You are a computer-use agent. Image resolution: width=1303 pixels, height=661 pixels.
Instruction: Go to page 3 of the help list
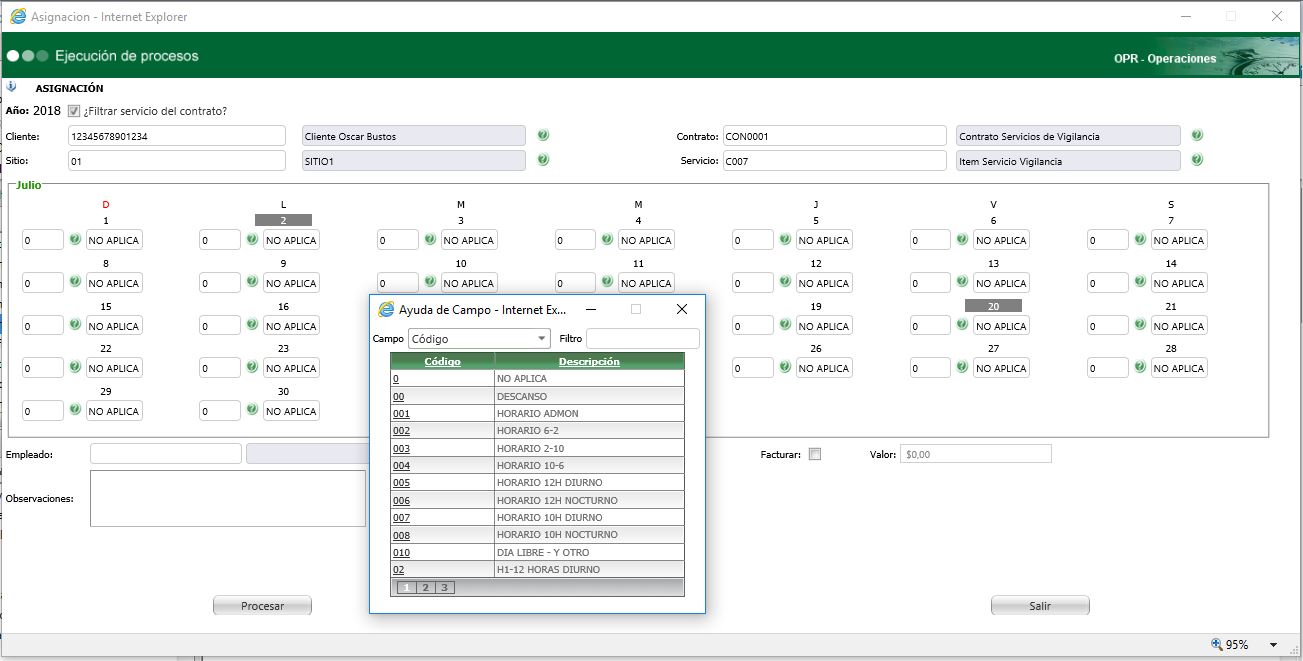point(444,588)
